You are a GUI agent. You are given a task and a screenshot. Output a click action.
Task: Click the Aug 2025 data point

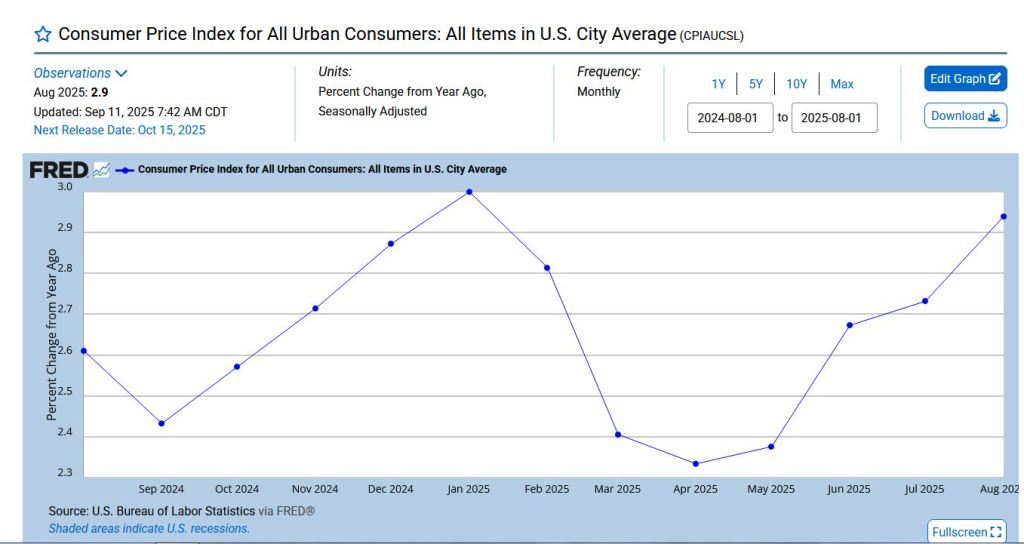pos(1003,216)
